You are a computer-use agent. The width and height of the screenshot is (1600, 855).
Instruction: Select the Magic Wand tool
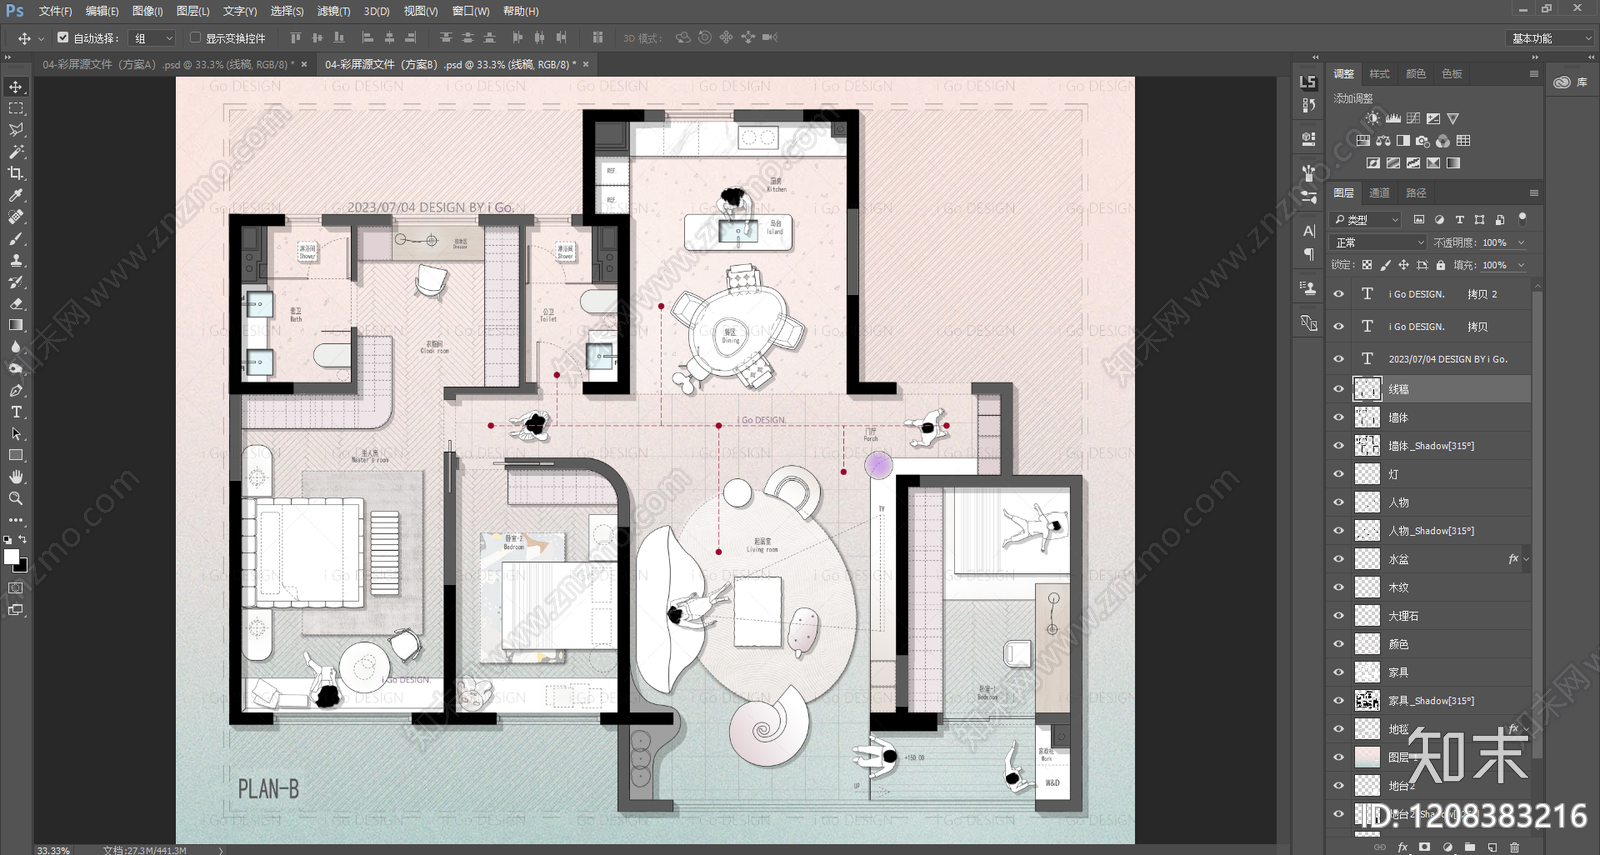[x=16, y=152]
